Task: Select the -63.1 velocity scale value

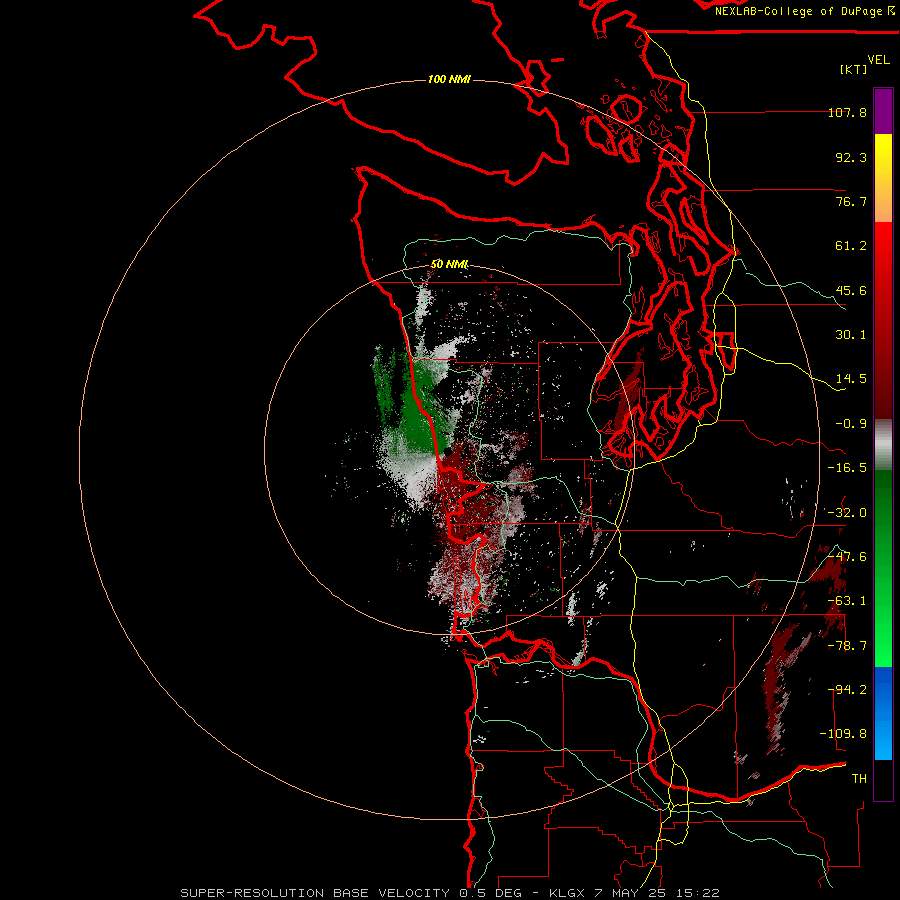Action: coord(847,601)
